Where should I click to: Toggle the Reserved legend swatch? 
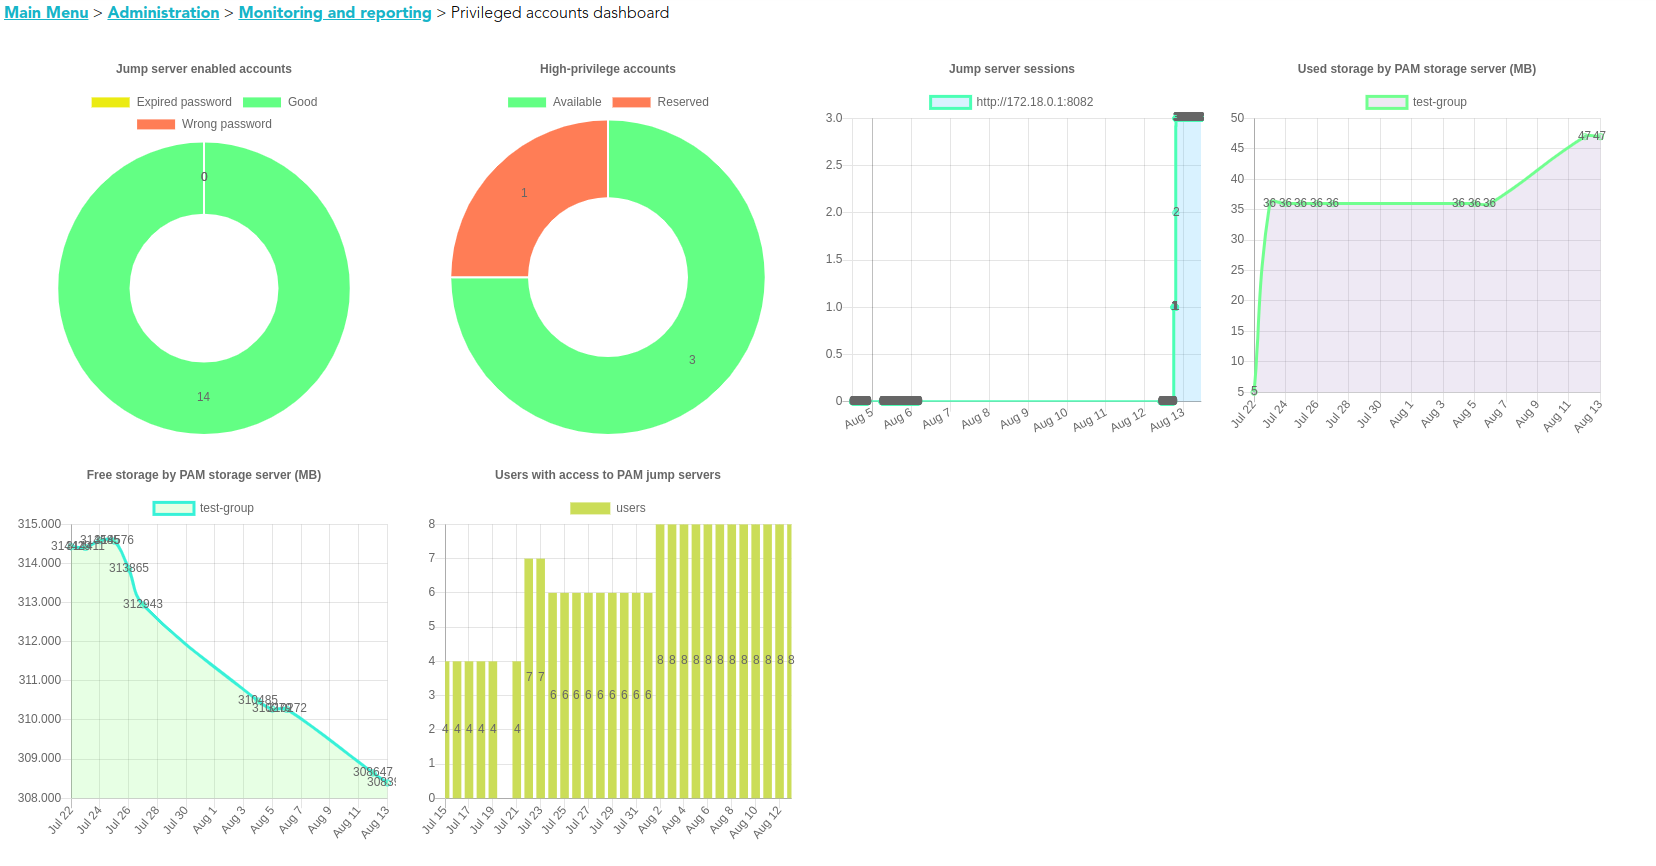(x=632, y=102)
